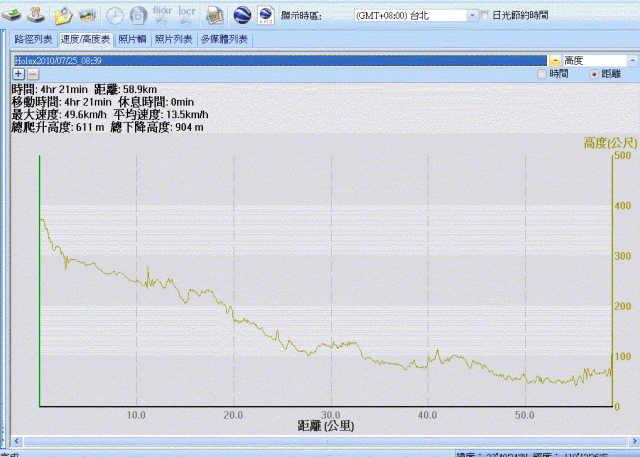Click the 距離: 58.9km text

click(125, 89)
